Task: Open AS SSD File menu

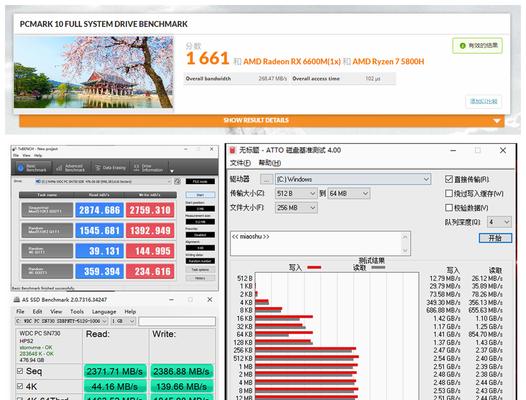Action: coord(20,311)
